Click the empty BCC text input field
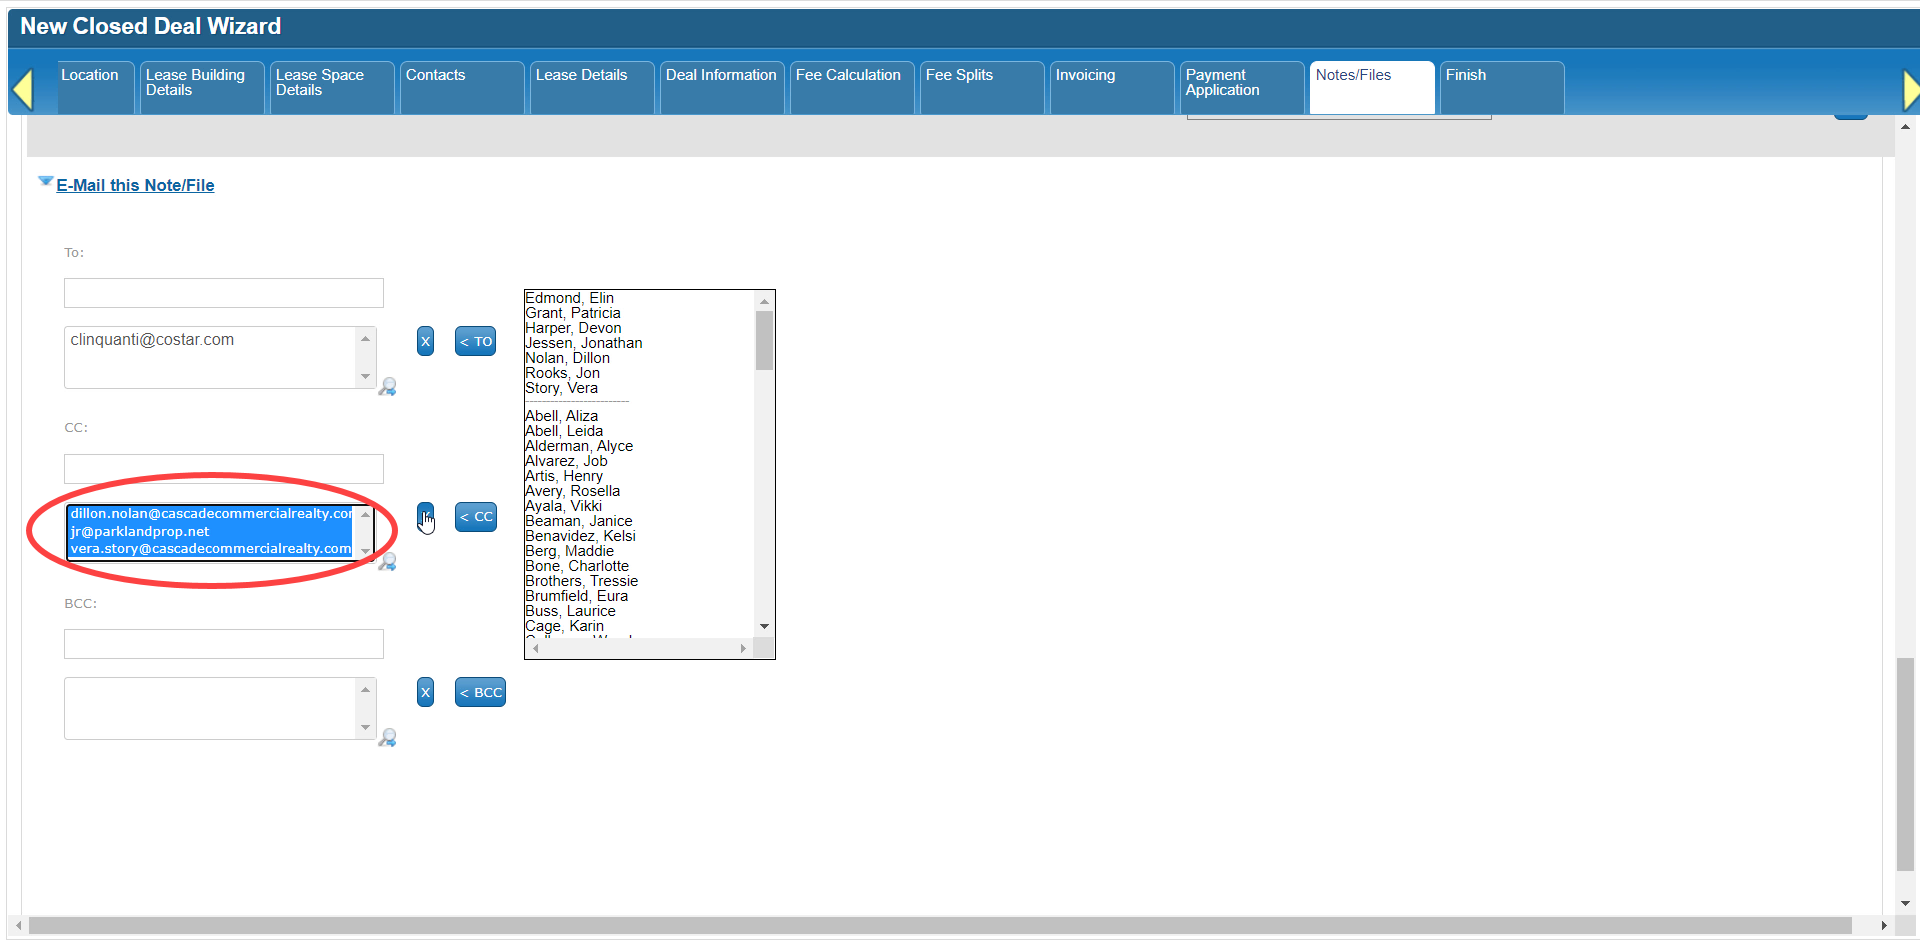1920x942 pixels. [224, 644]
